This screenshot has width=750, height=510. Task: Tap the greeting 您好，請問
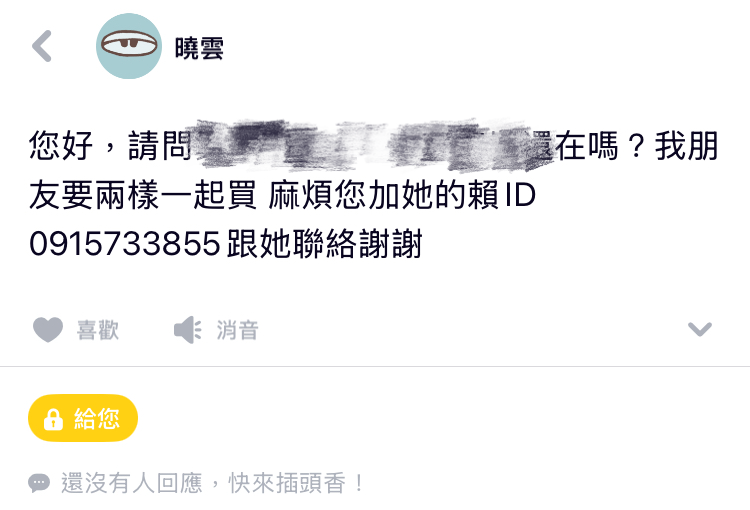[110, 145]
